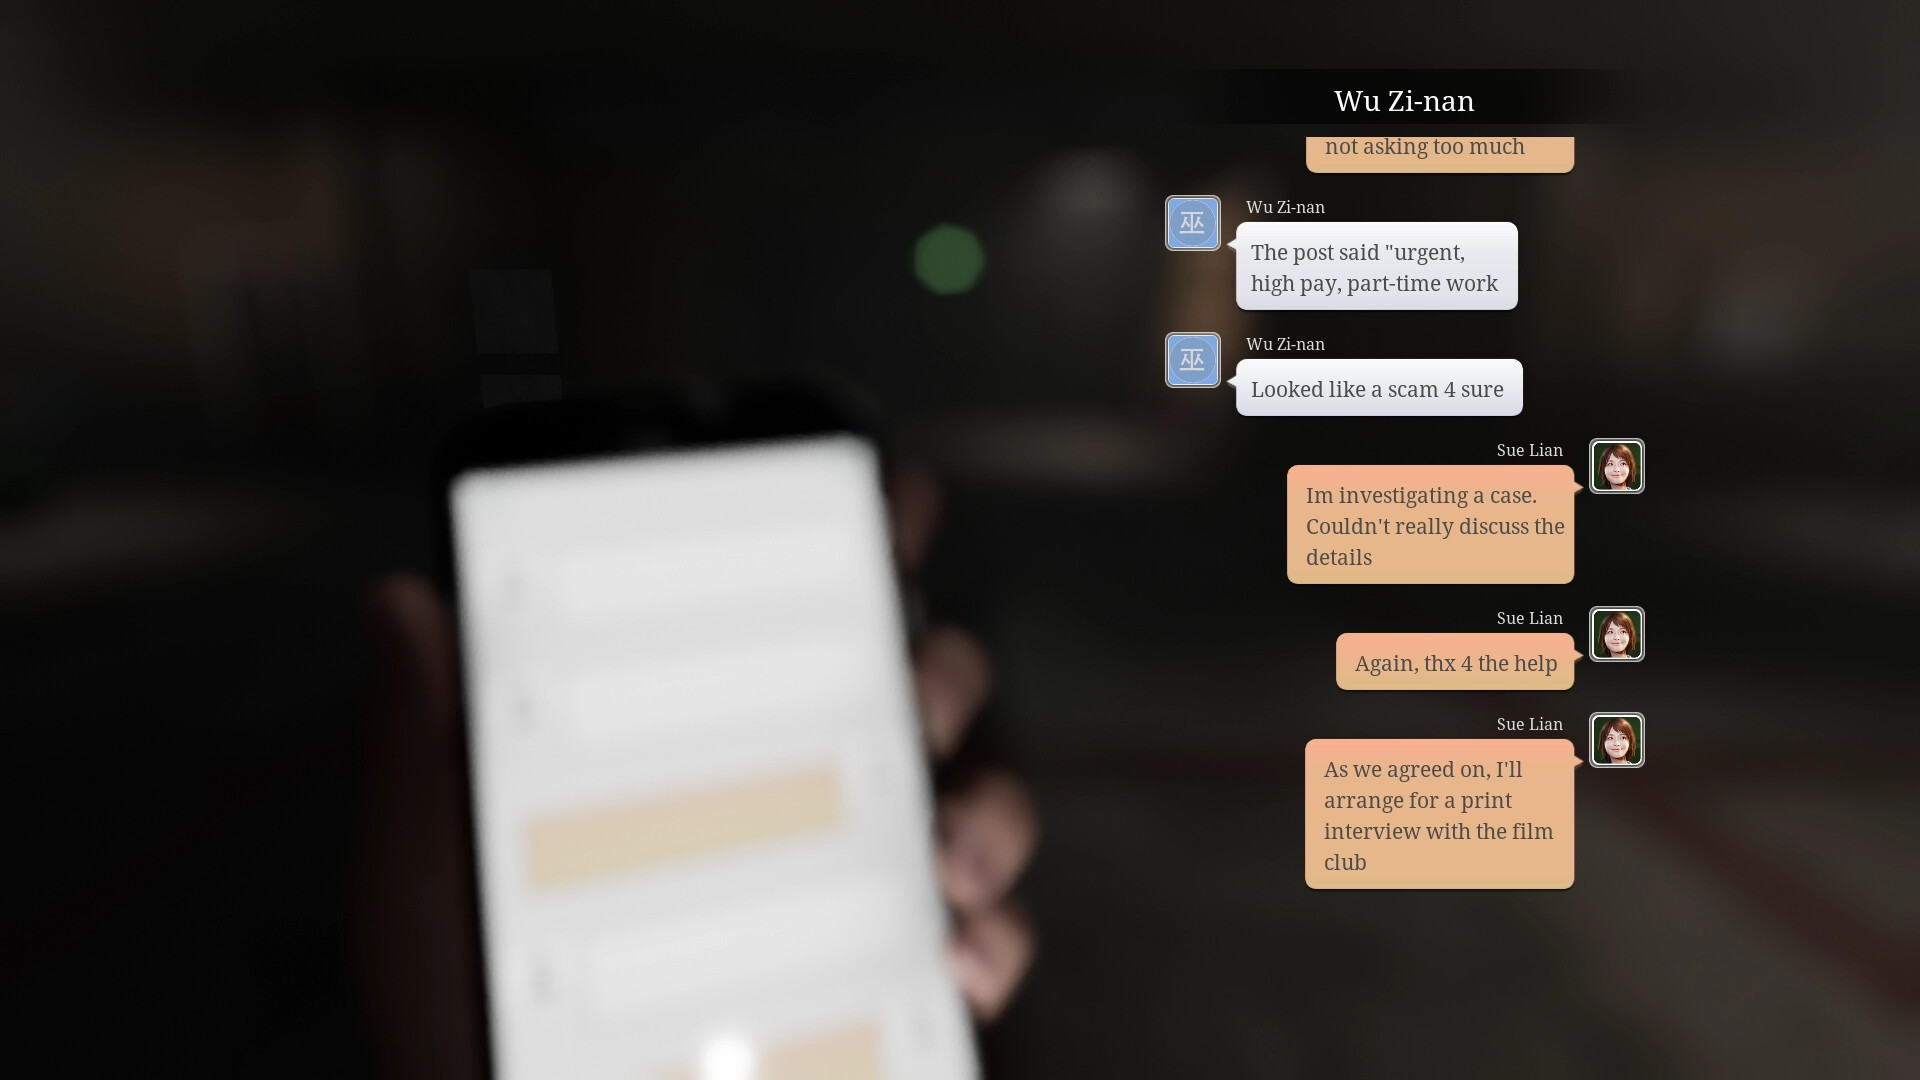
Task: Click the translation icon on Wu Zi-nan's first message
Action: coord(1193,222)
